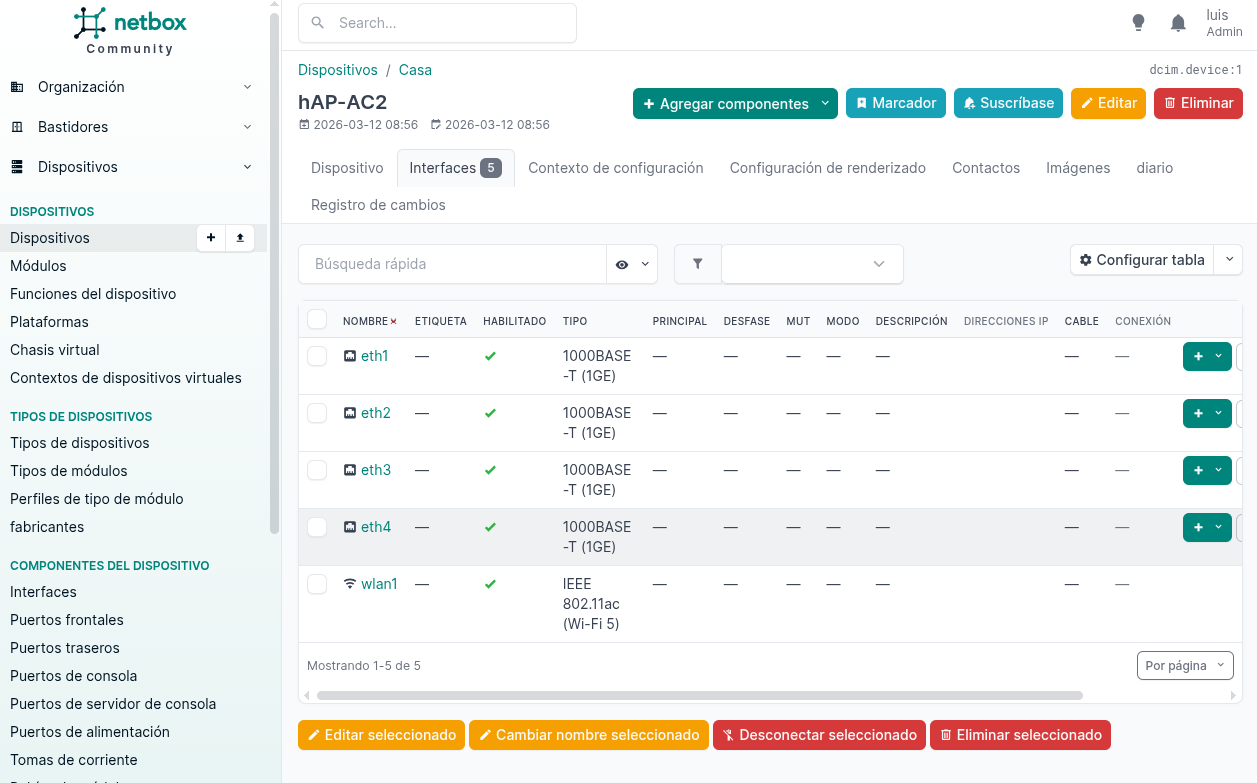Click the import devices upload icon
This screenshot has height=783, width=1257.
(x=240, y=238)
